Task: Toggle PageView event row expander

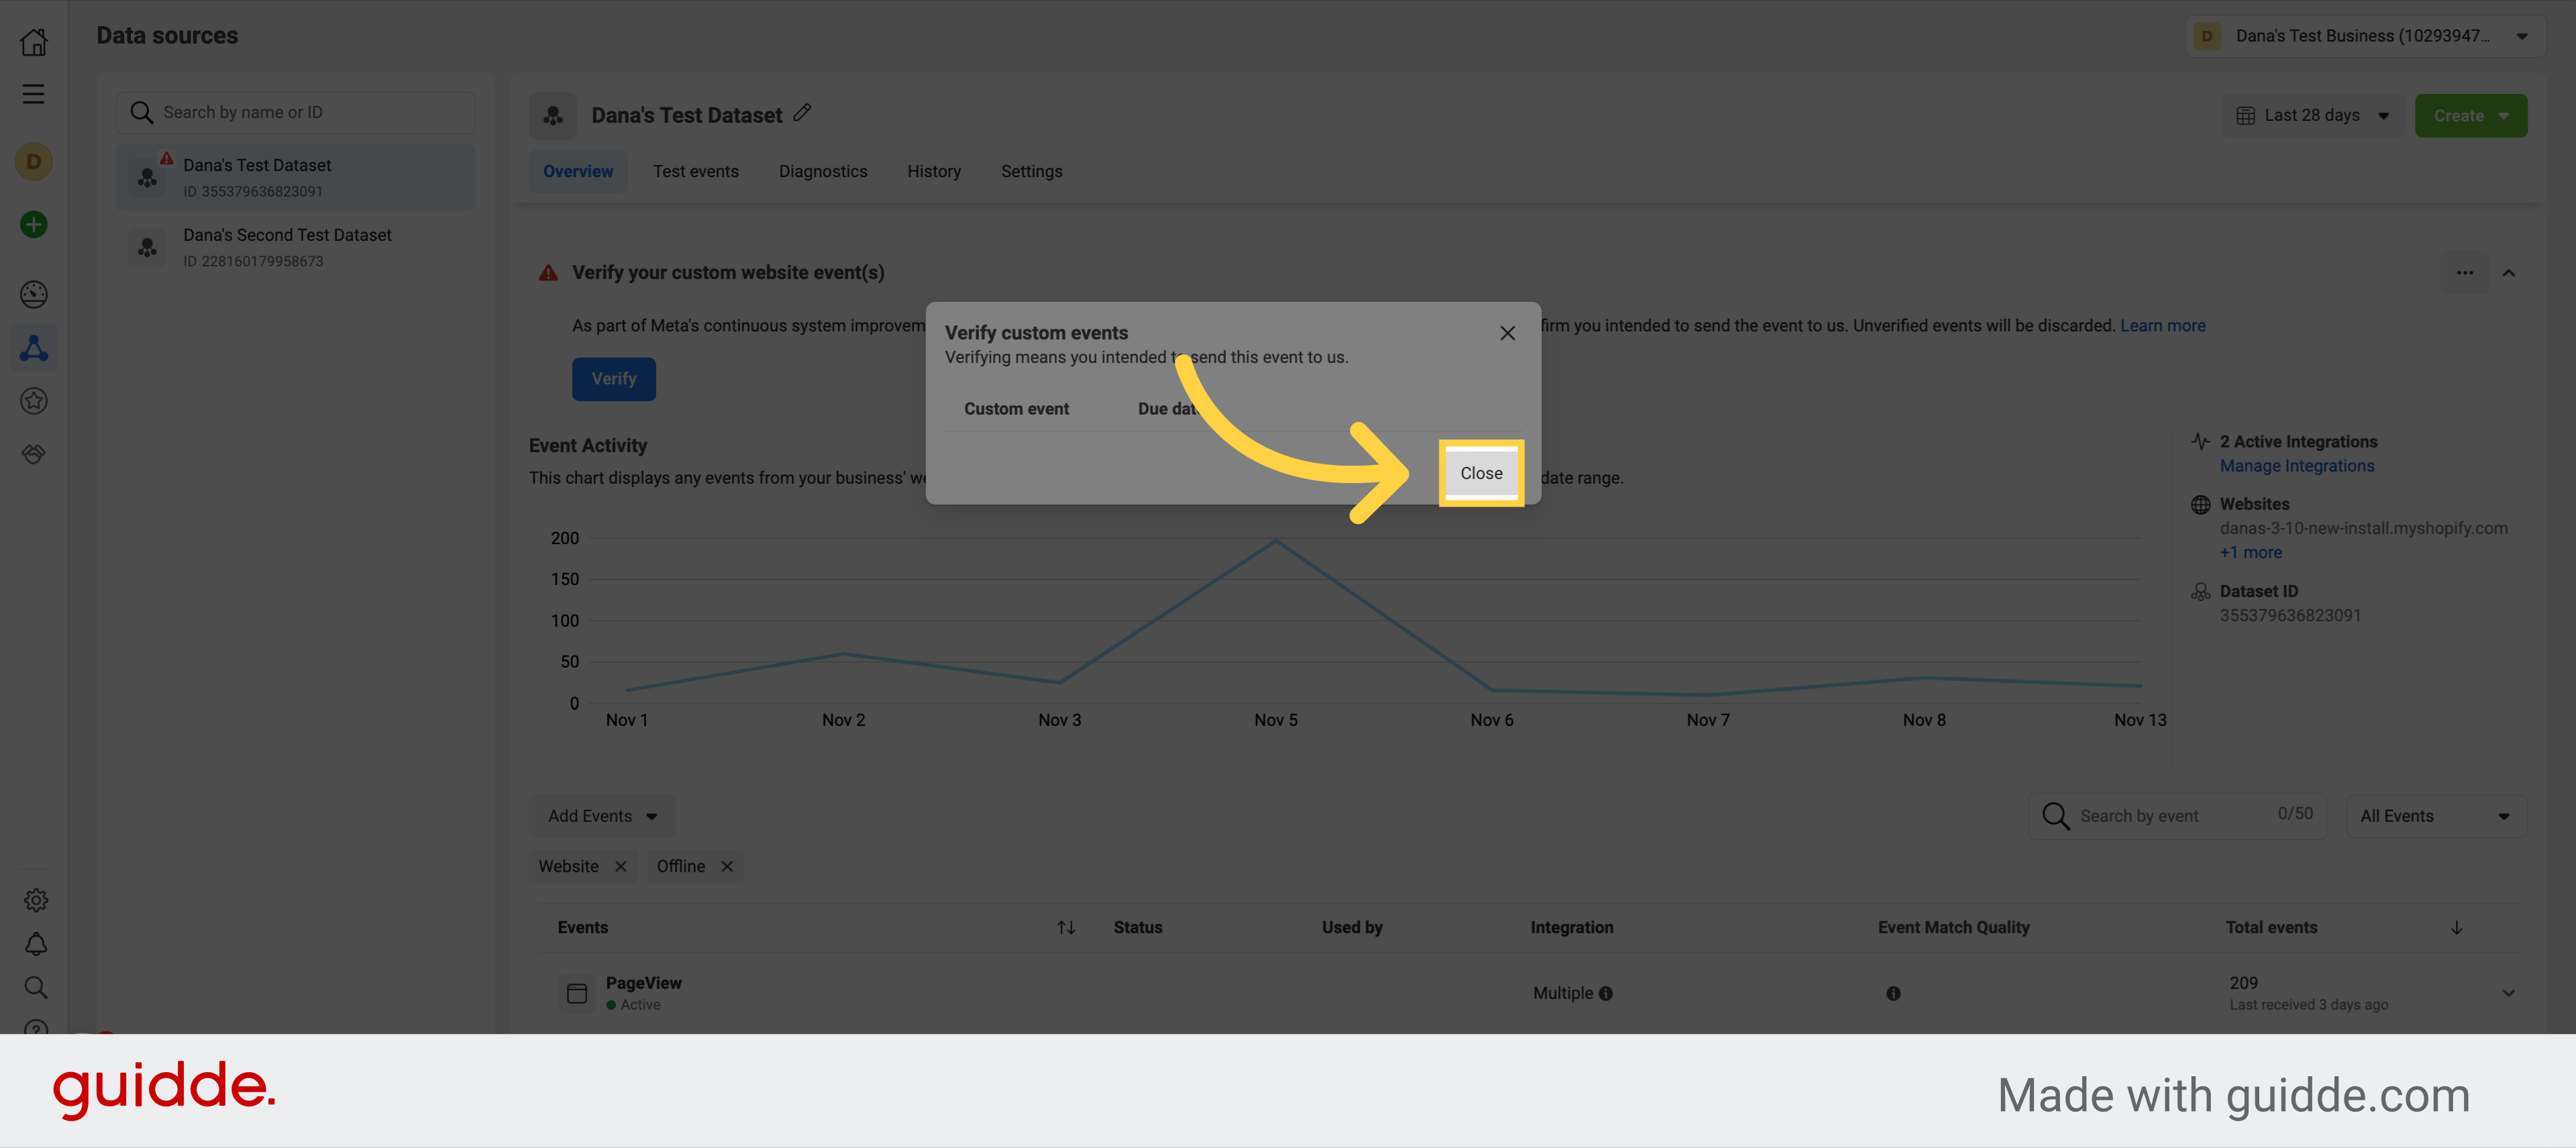Action: pos(2509,992)
